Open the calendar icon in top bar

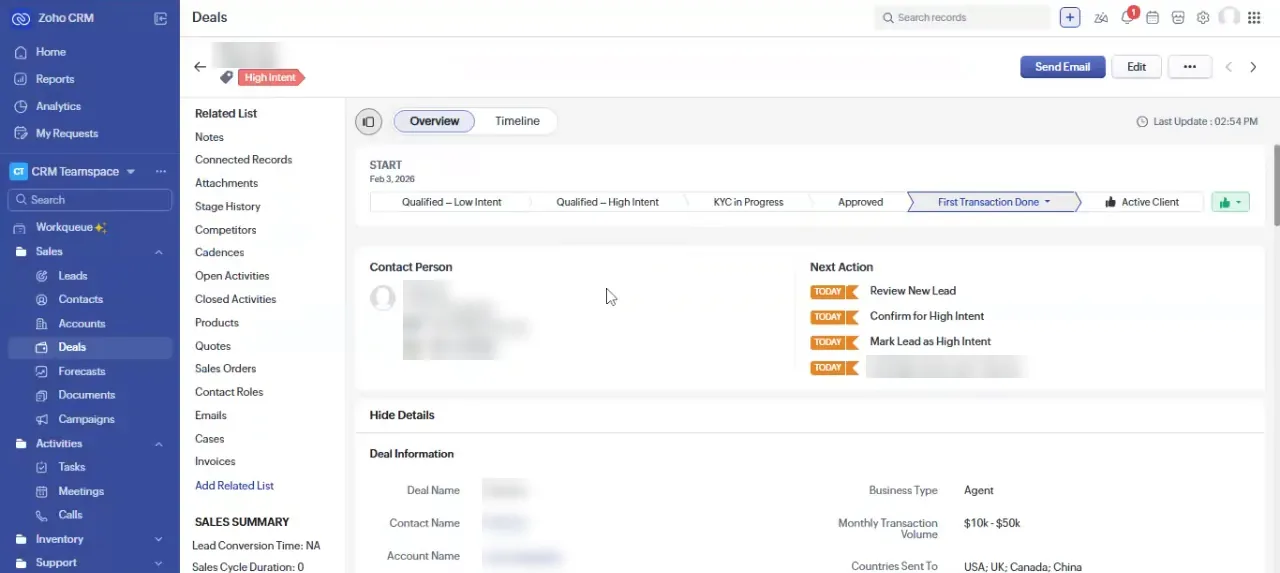tap(1152, 18)
